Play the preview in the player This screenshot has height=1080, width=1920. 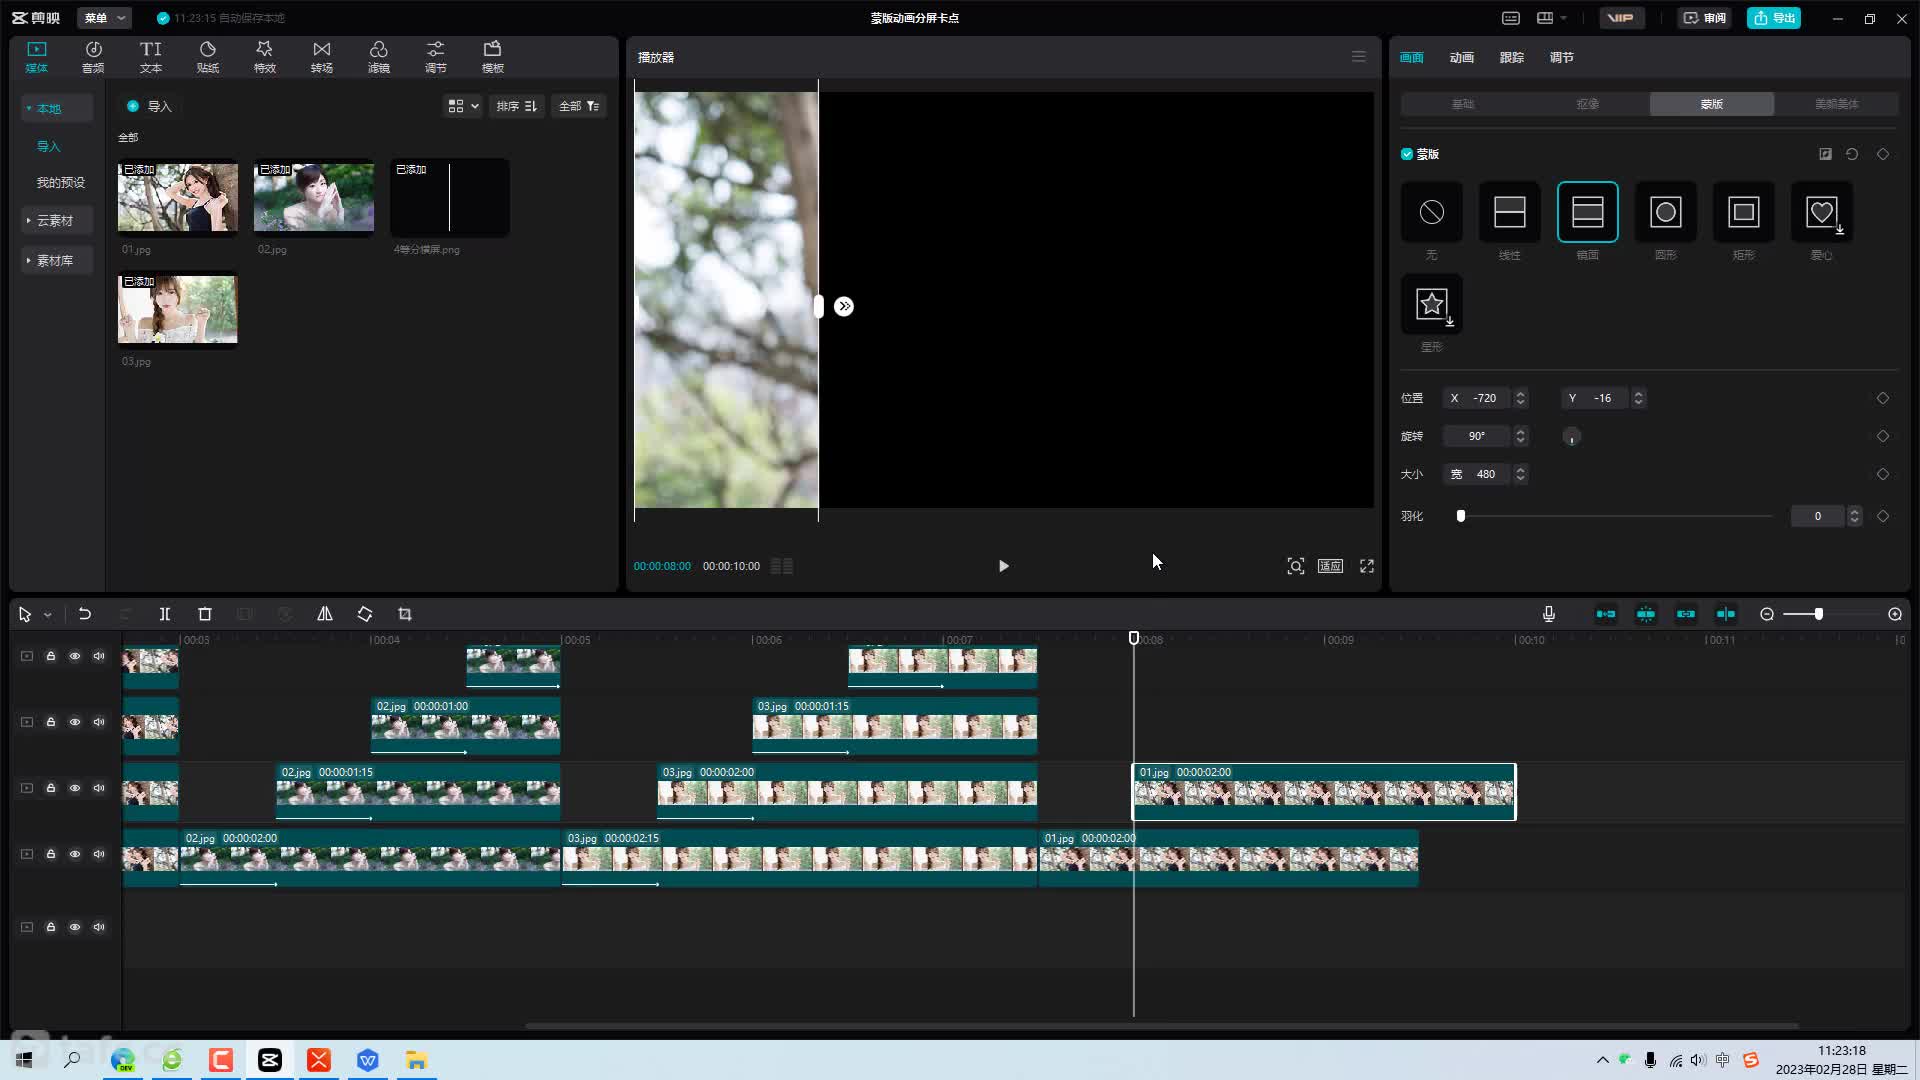click(x=1003, y=566)
